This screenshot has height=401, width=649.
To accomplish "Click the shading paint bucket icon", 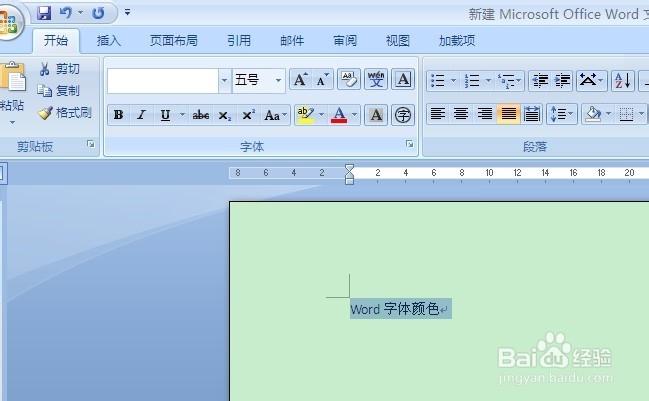I will click(x=593, y=114).
